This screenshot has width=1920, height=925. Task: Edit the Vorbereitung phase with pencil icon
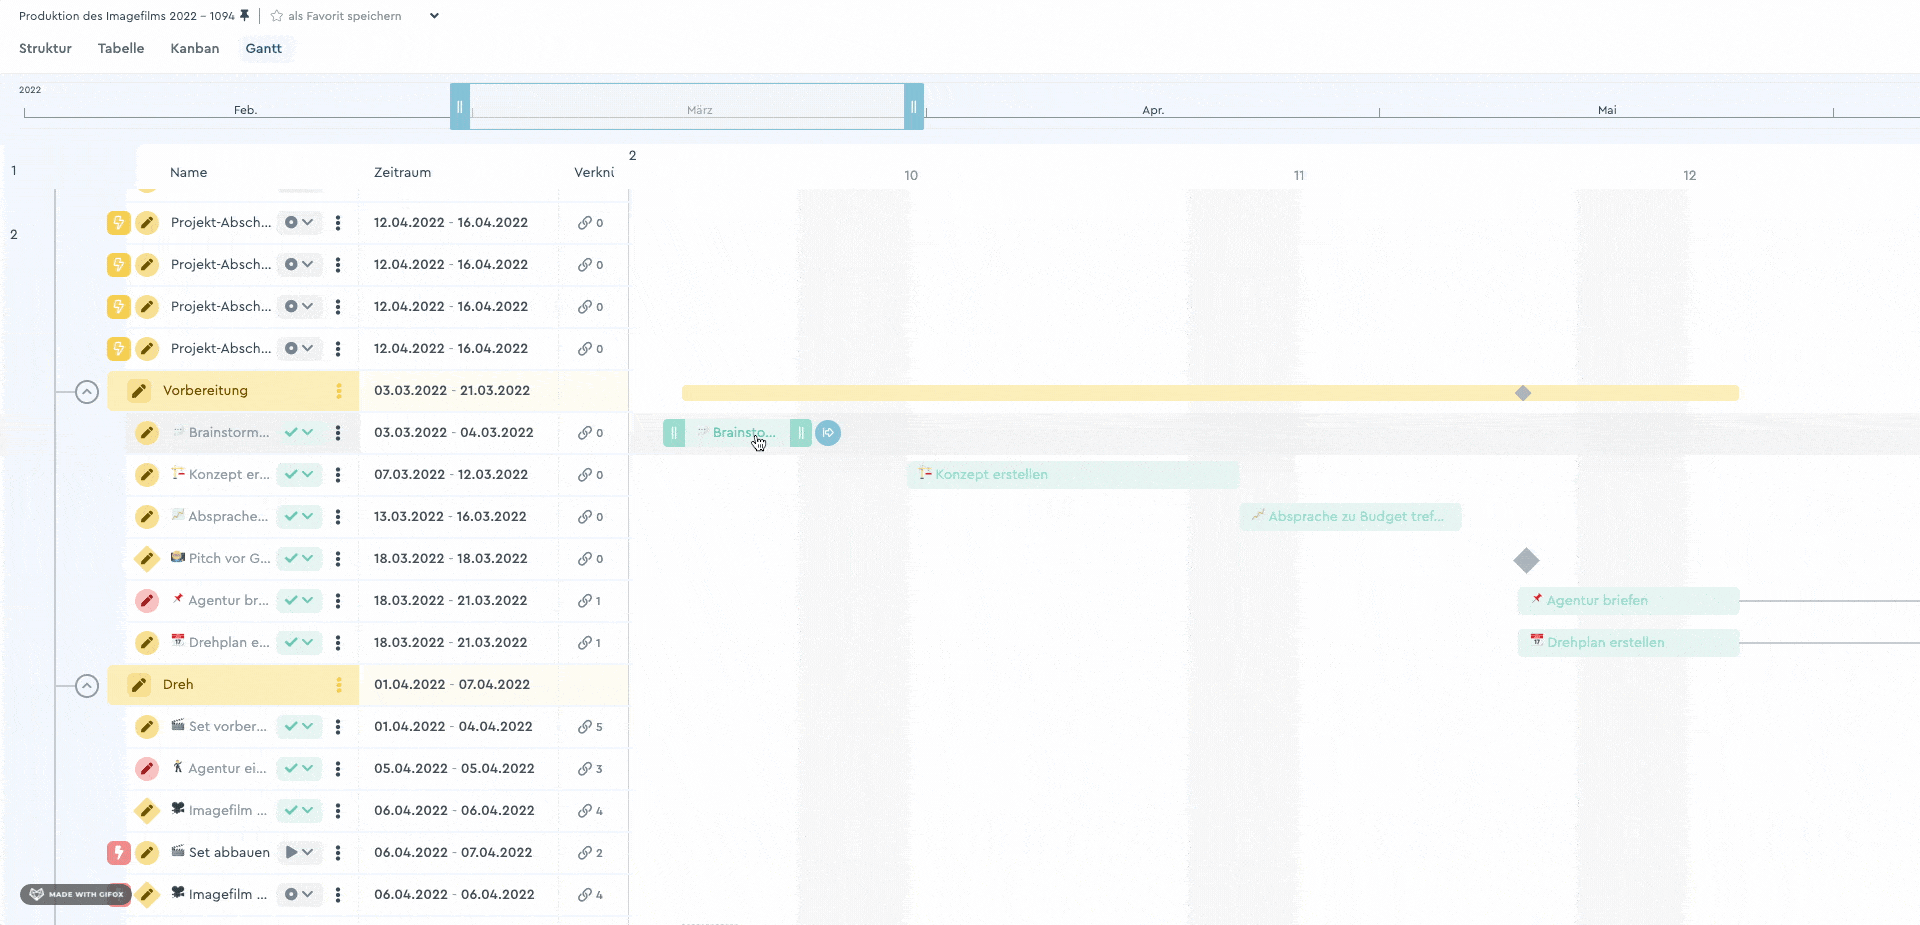point(139,391)
